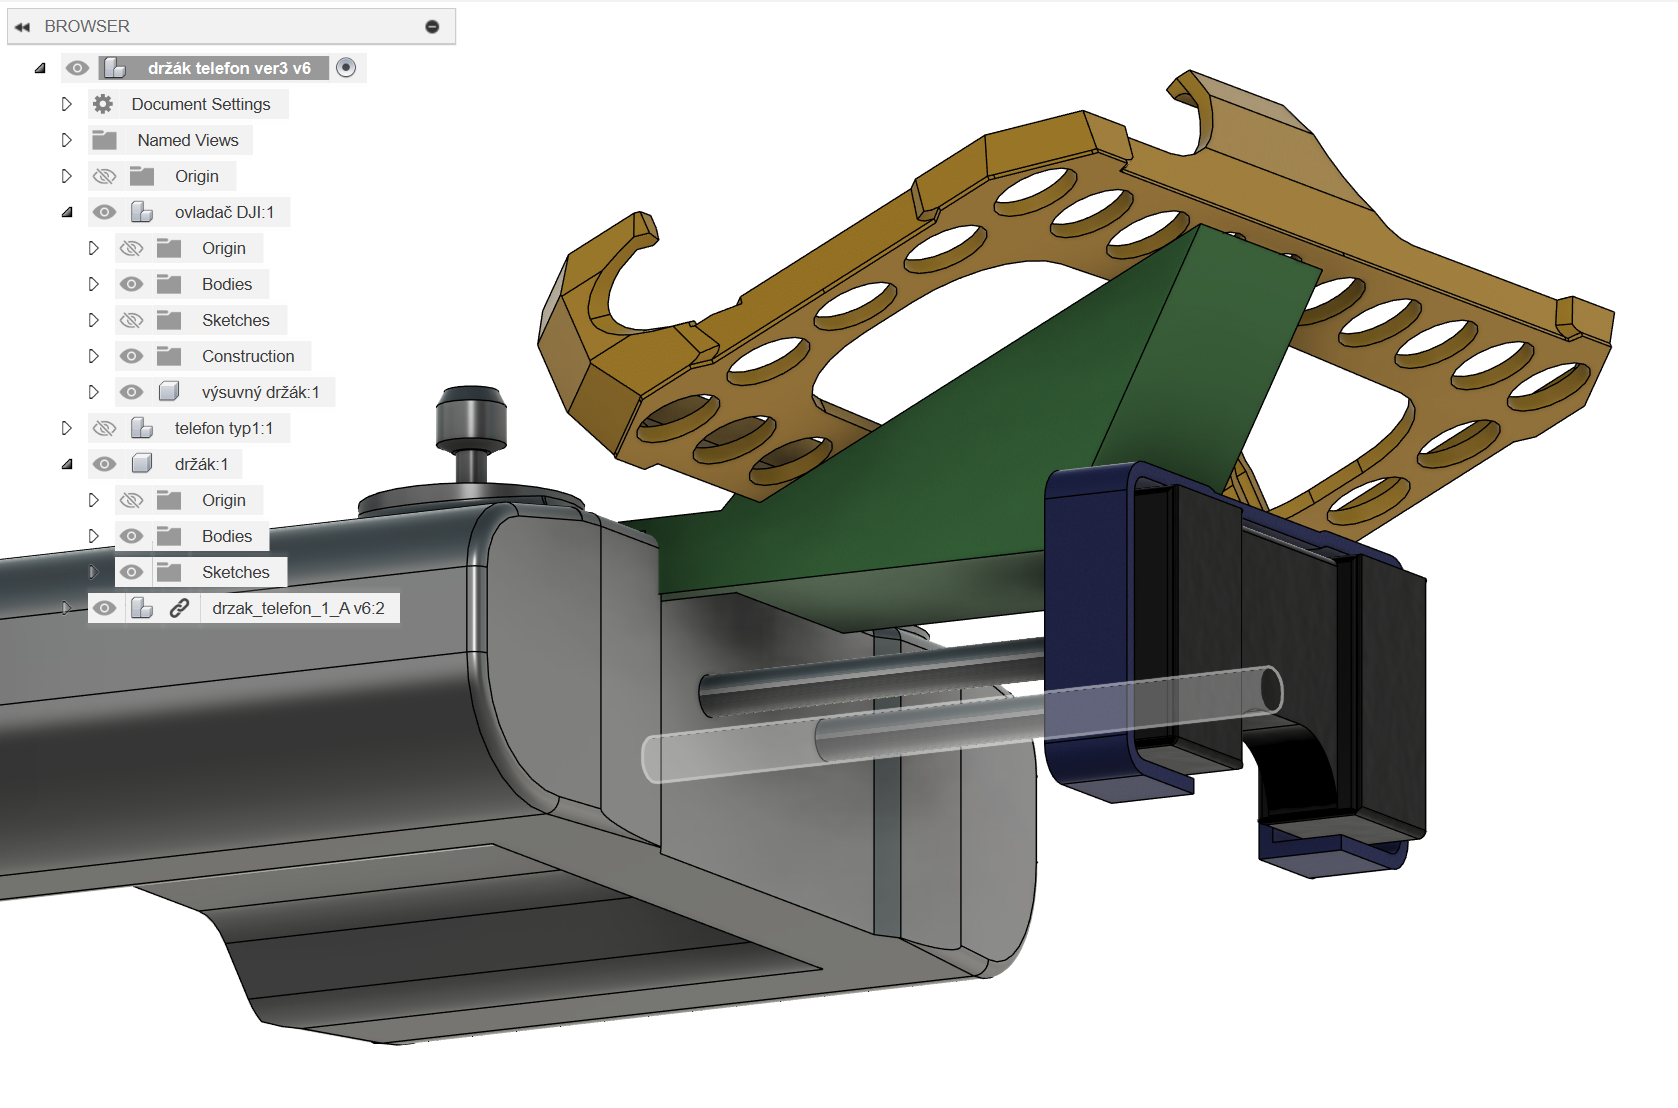Expand the Document Settings node
The width and height of the screenshot is (1678, 1108).
pos(67,104)
